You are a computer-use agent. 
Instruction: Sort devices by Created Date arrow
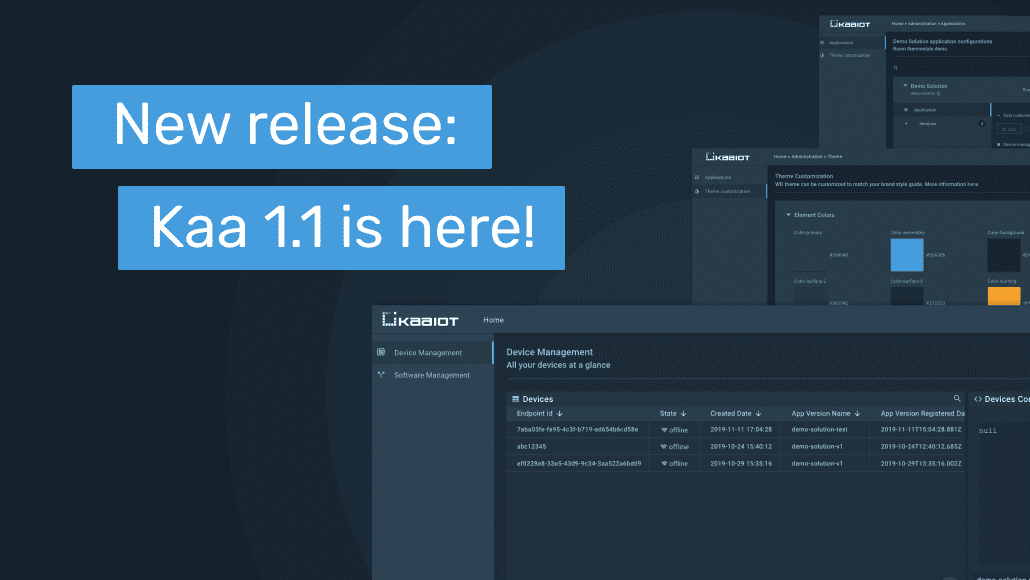point(758,414)
